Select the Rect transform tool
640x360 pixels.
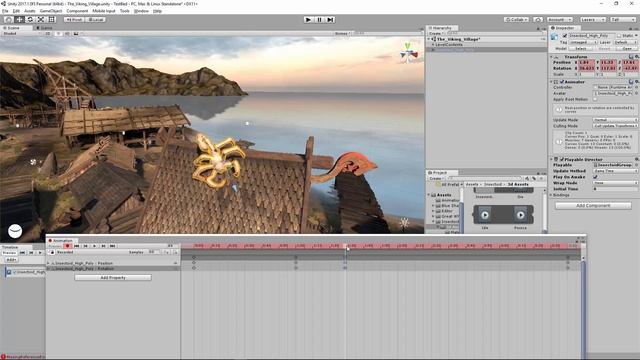point(52,19)
